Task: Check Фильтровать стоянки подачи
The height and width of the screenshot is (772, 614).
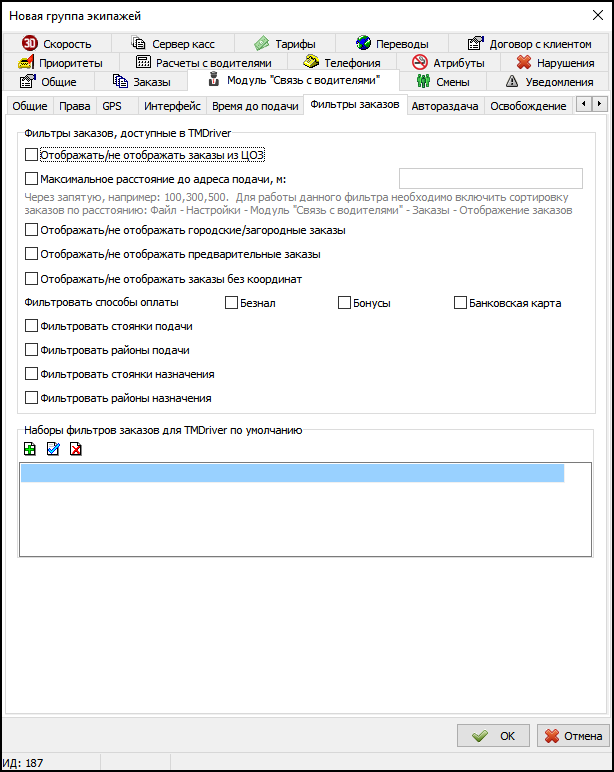Action: (x=31, y=326)
